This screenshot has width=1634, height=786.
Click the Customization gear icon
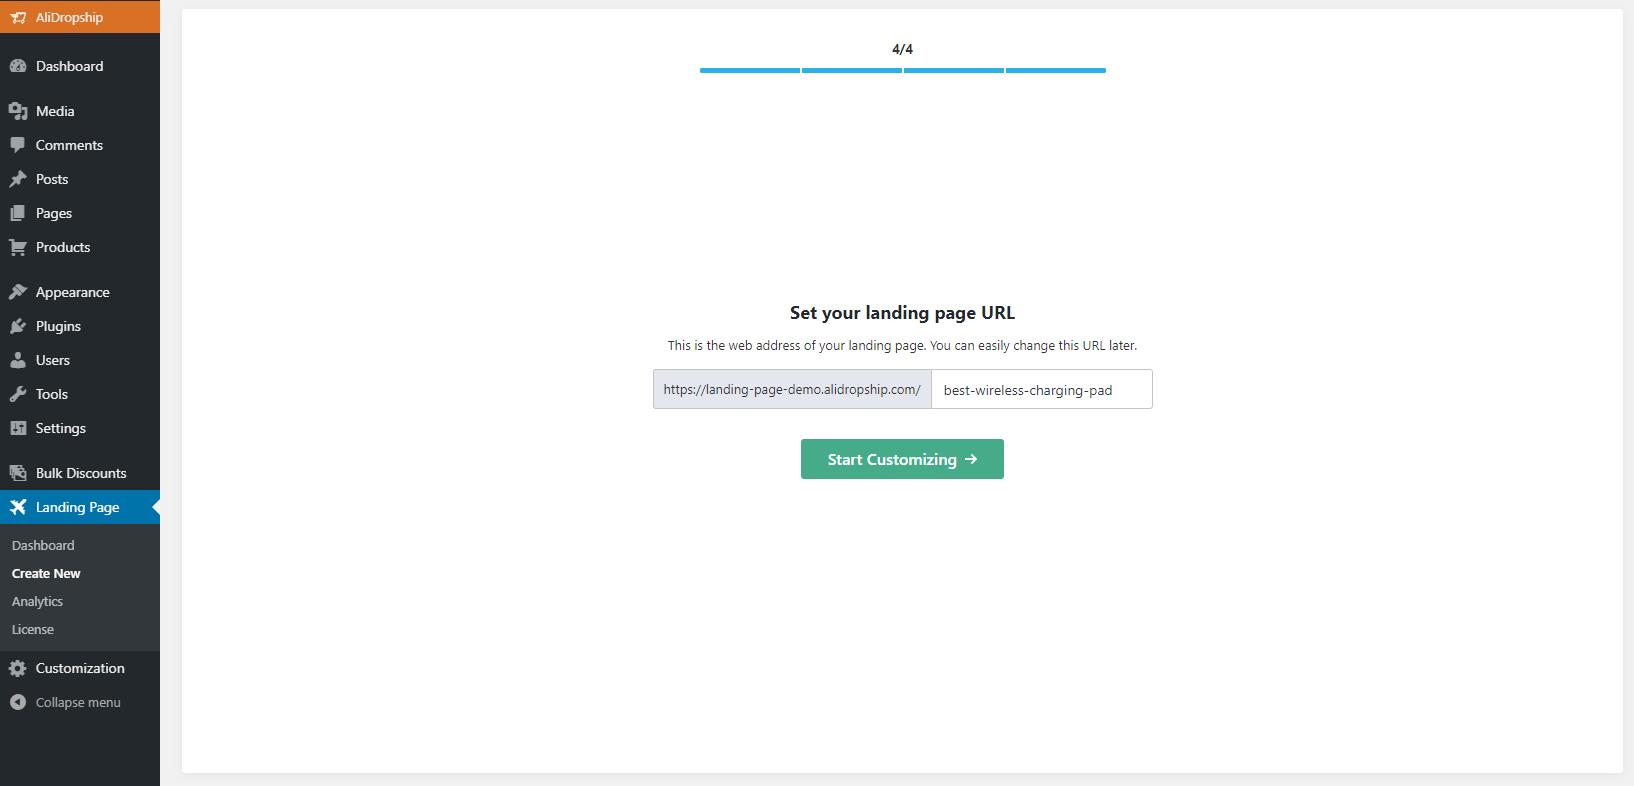[x=18, y=668]
